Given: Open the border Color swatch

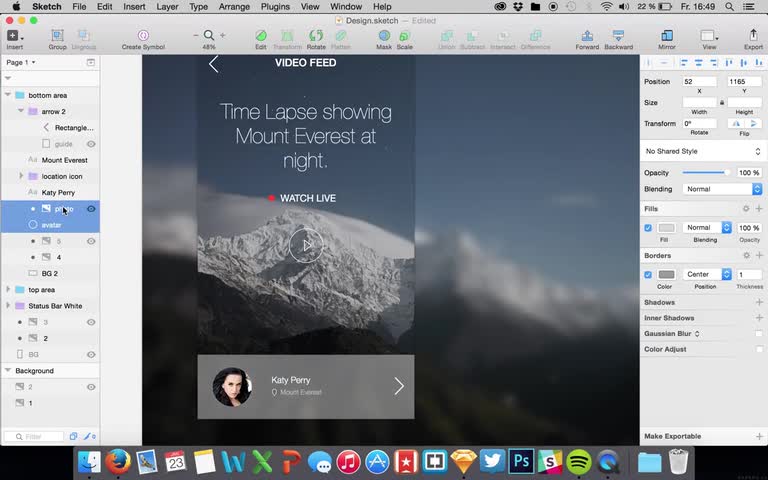Looking at the screenshot, I should 666,274.
